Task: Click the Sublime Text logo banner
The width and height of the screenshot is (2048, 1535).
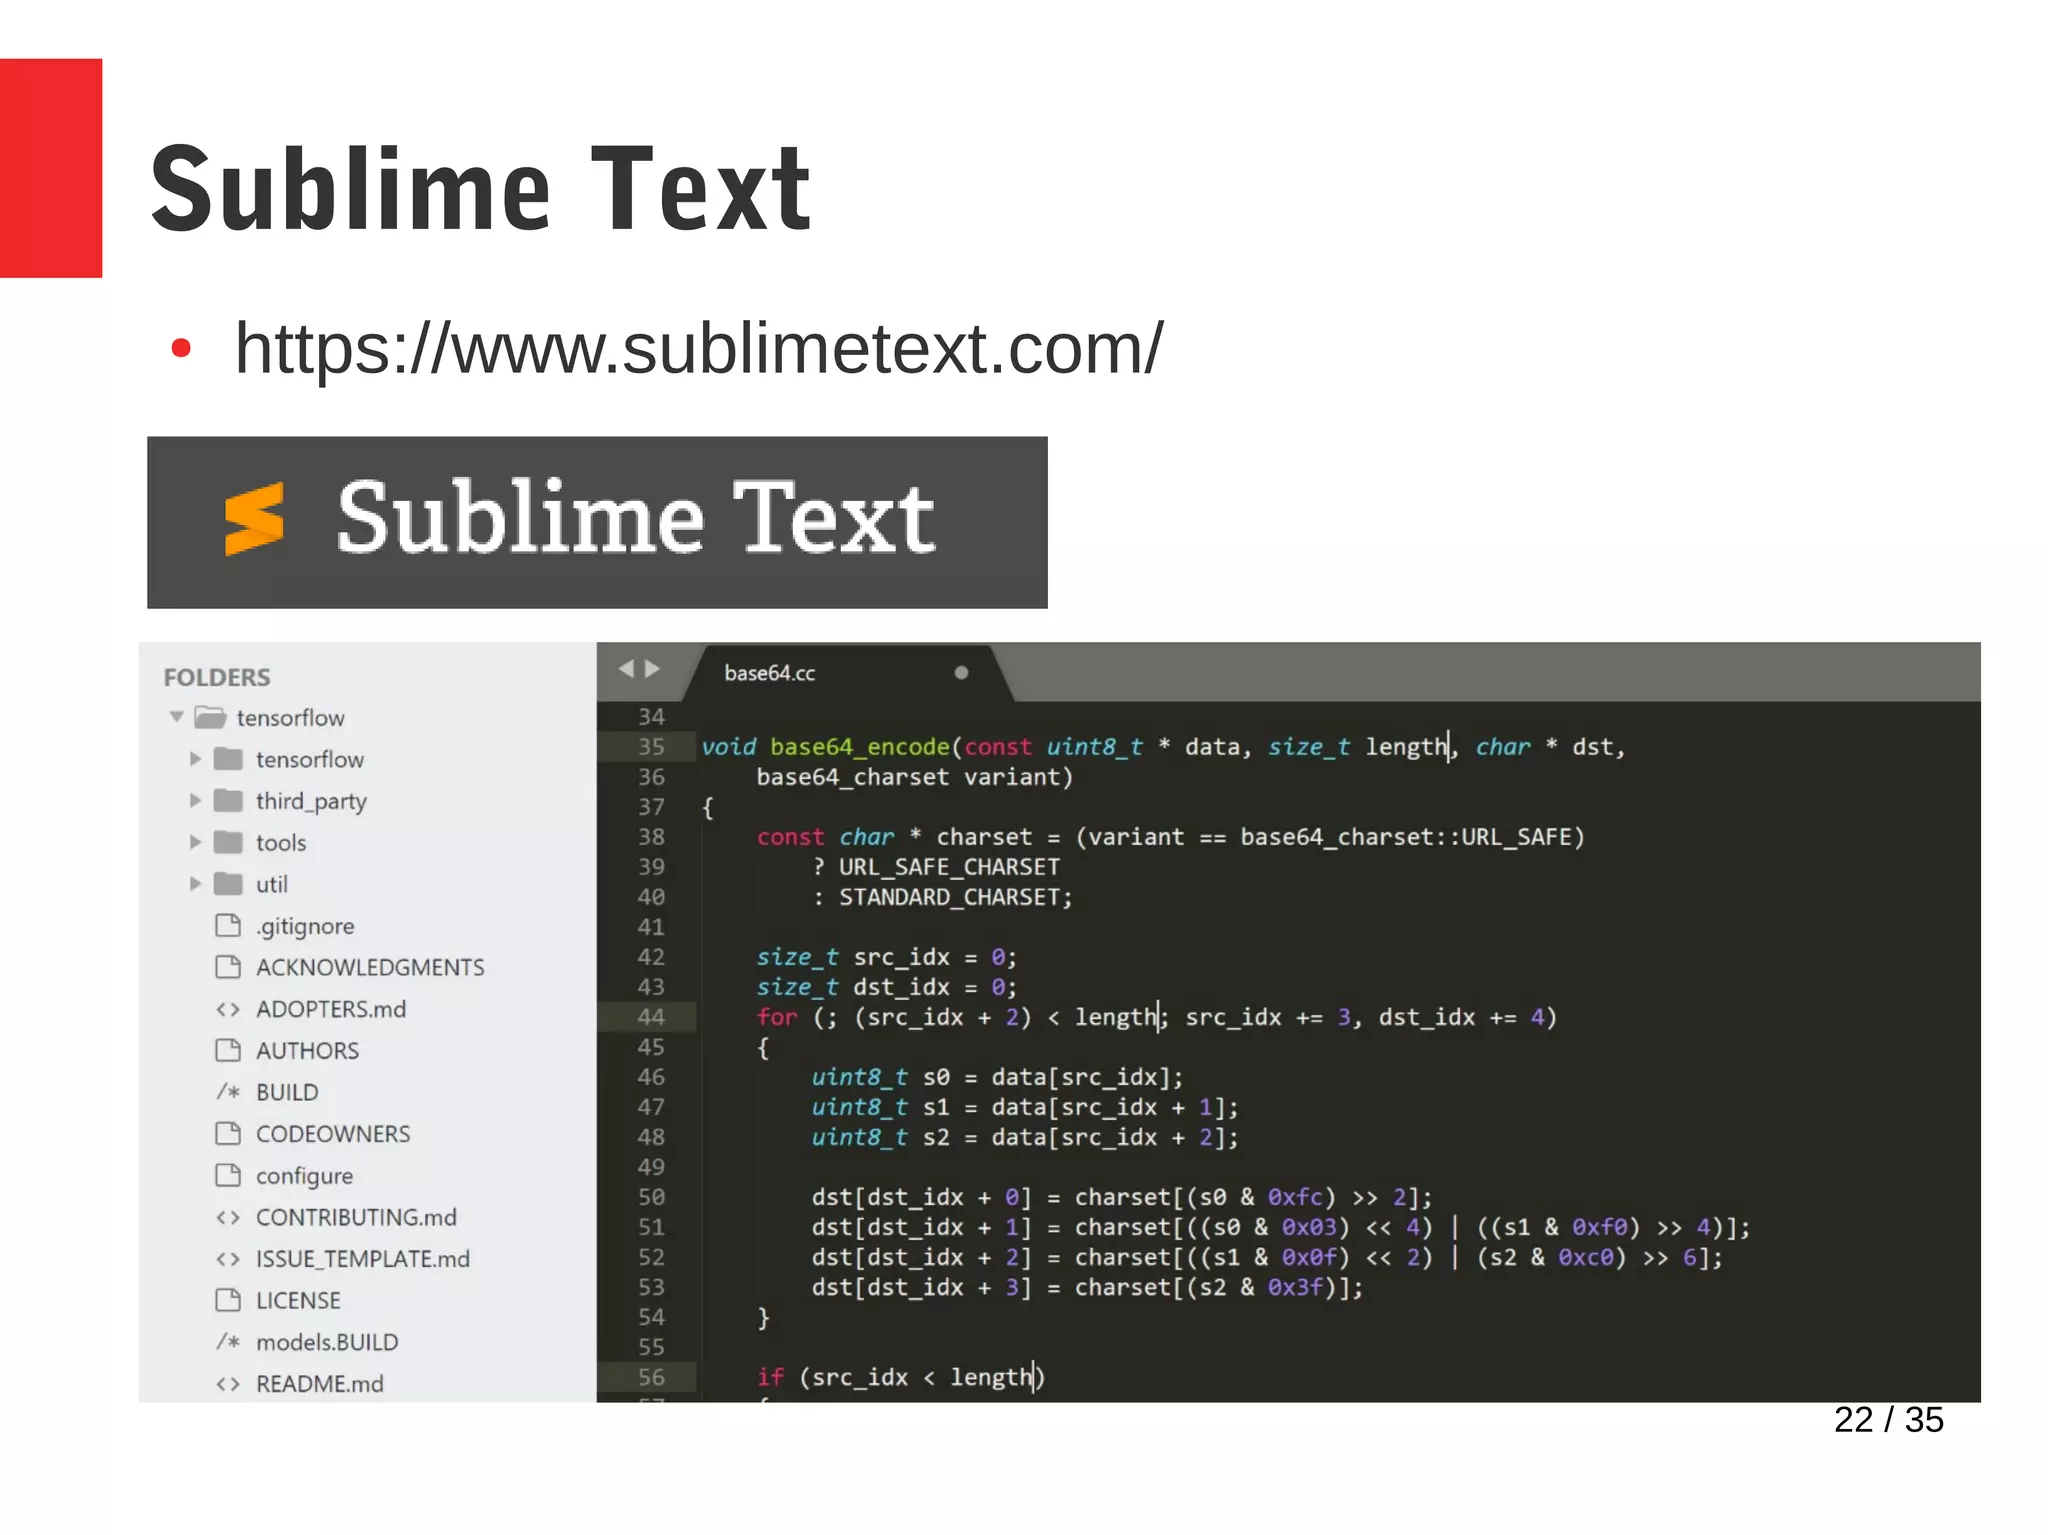Action: pos(597,522)
